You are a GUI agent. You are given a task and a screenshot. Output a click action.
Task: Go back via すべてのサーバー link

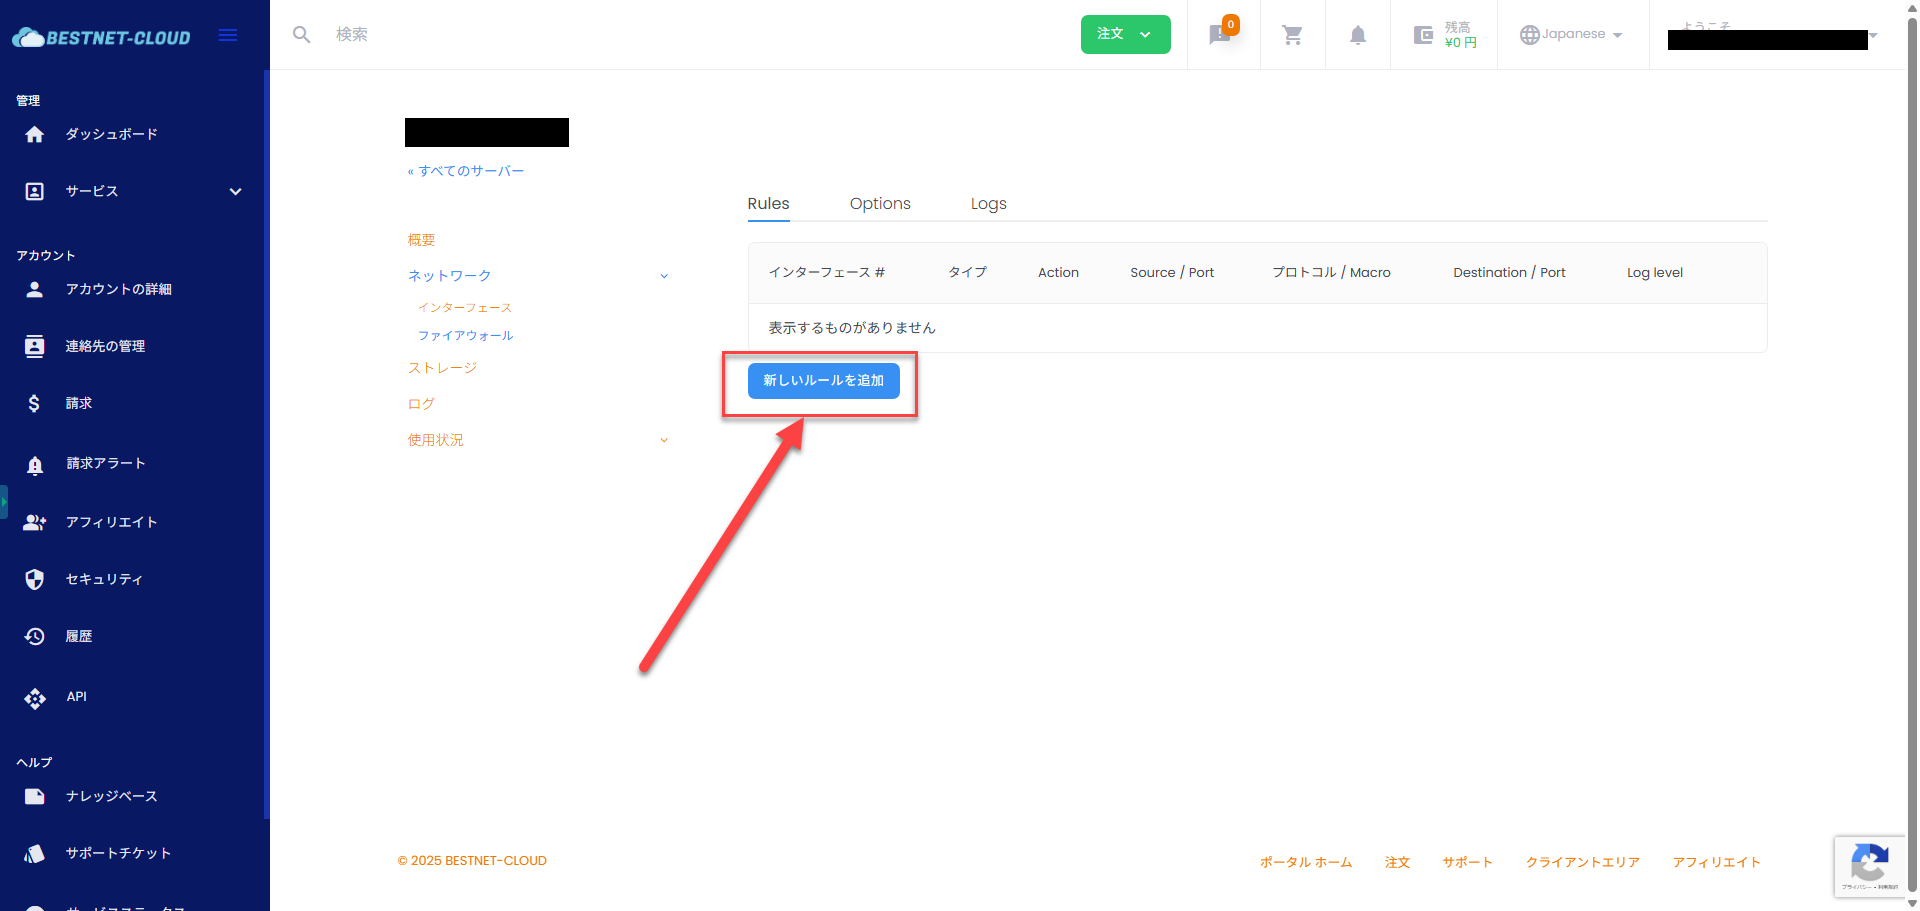(466, 171)
